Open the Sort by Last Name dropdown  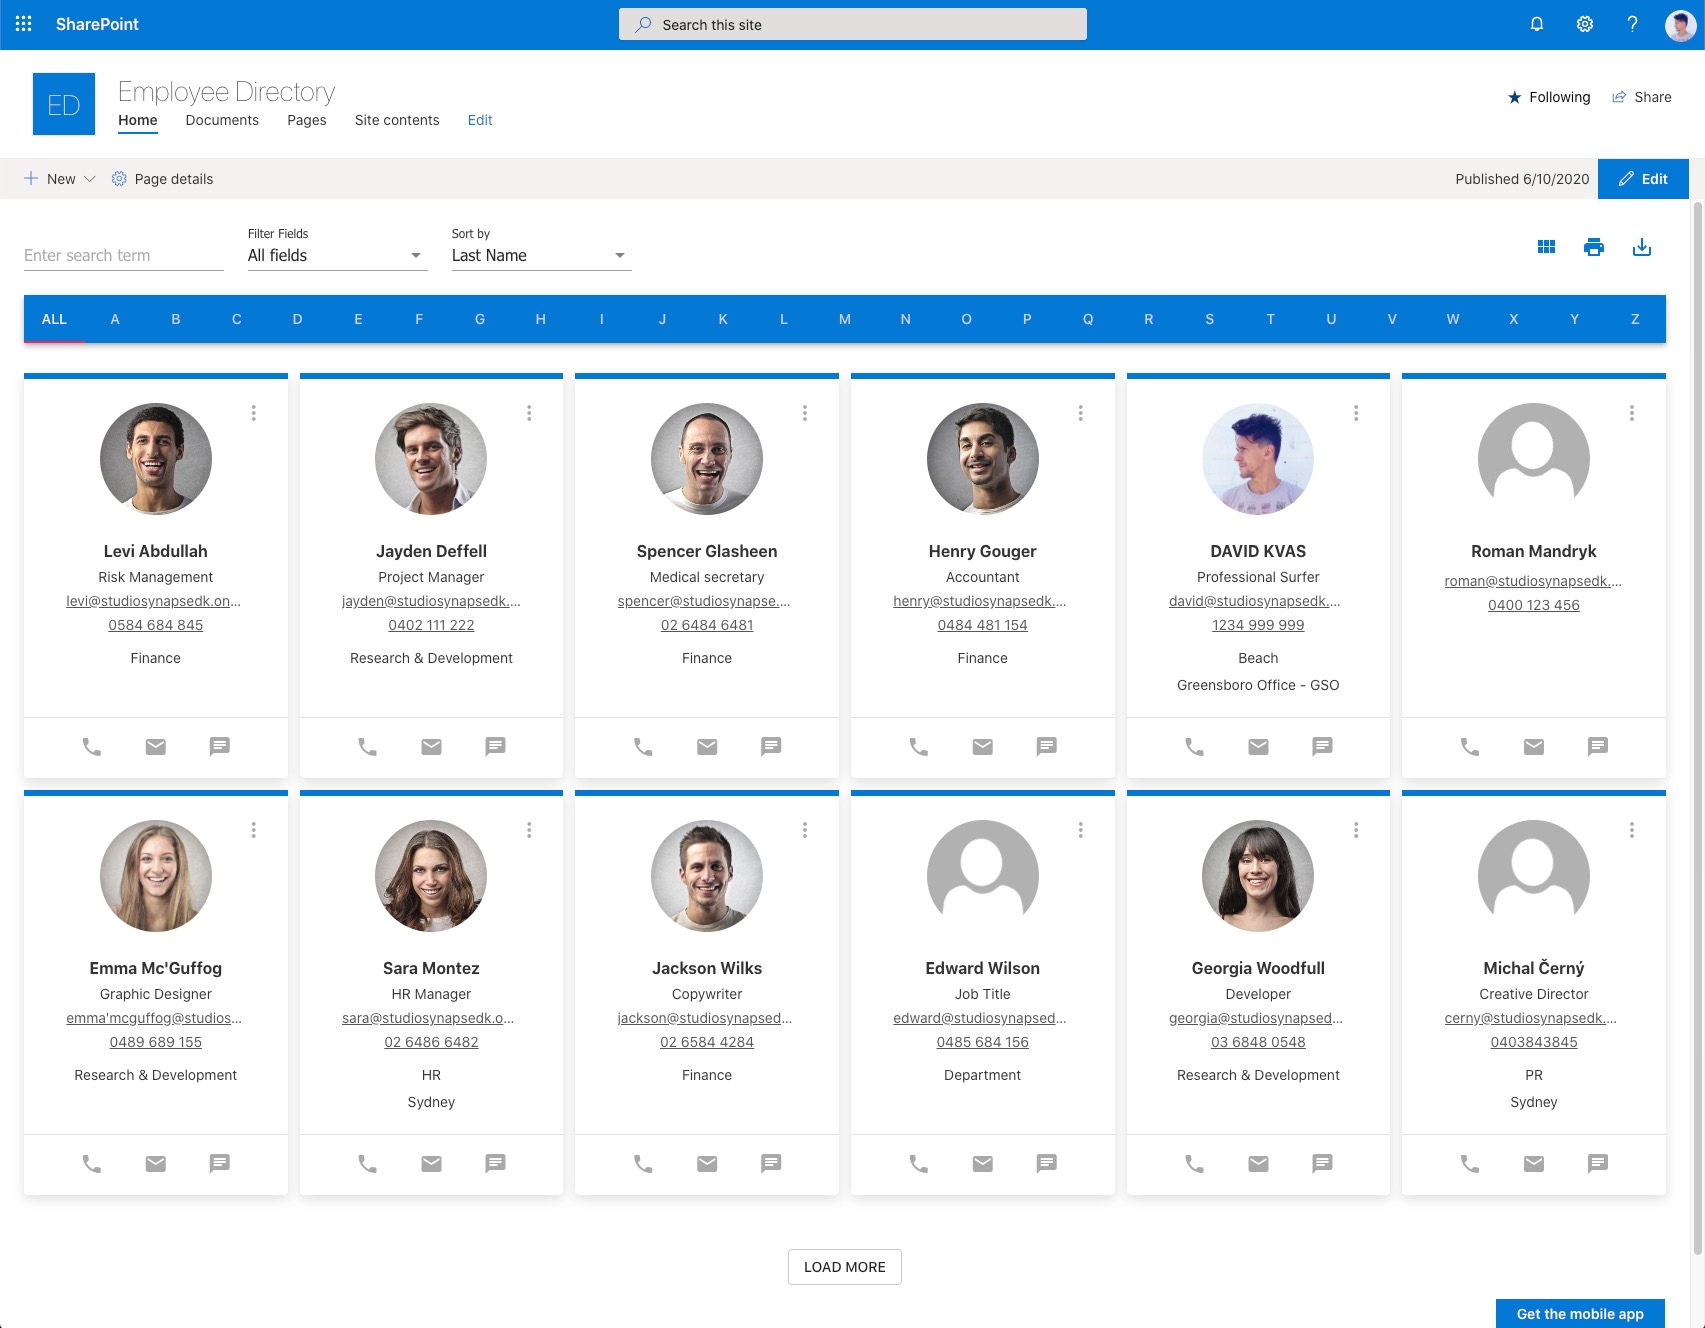[x=541, y=255]
